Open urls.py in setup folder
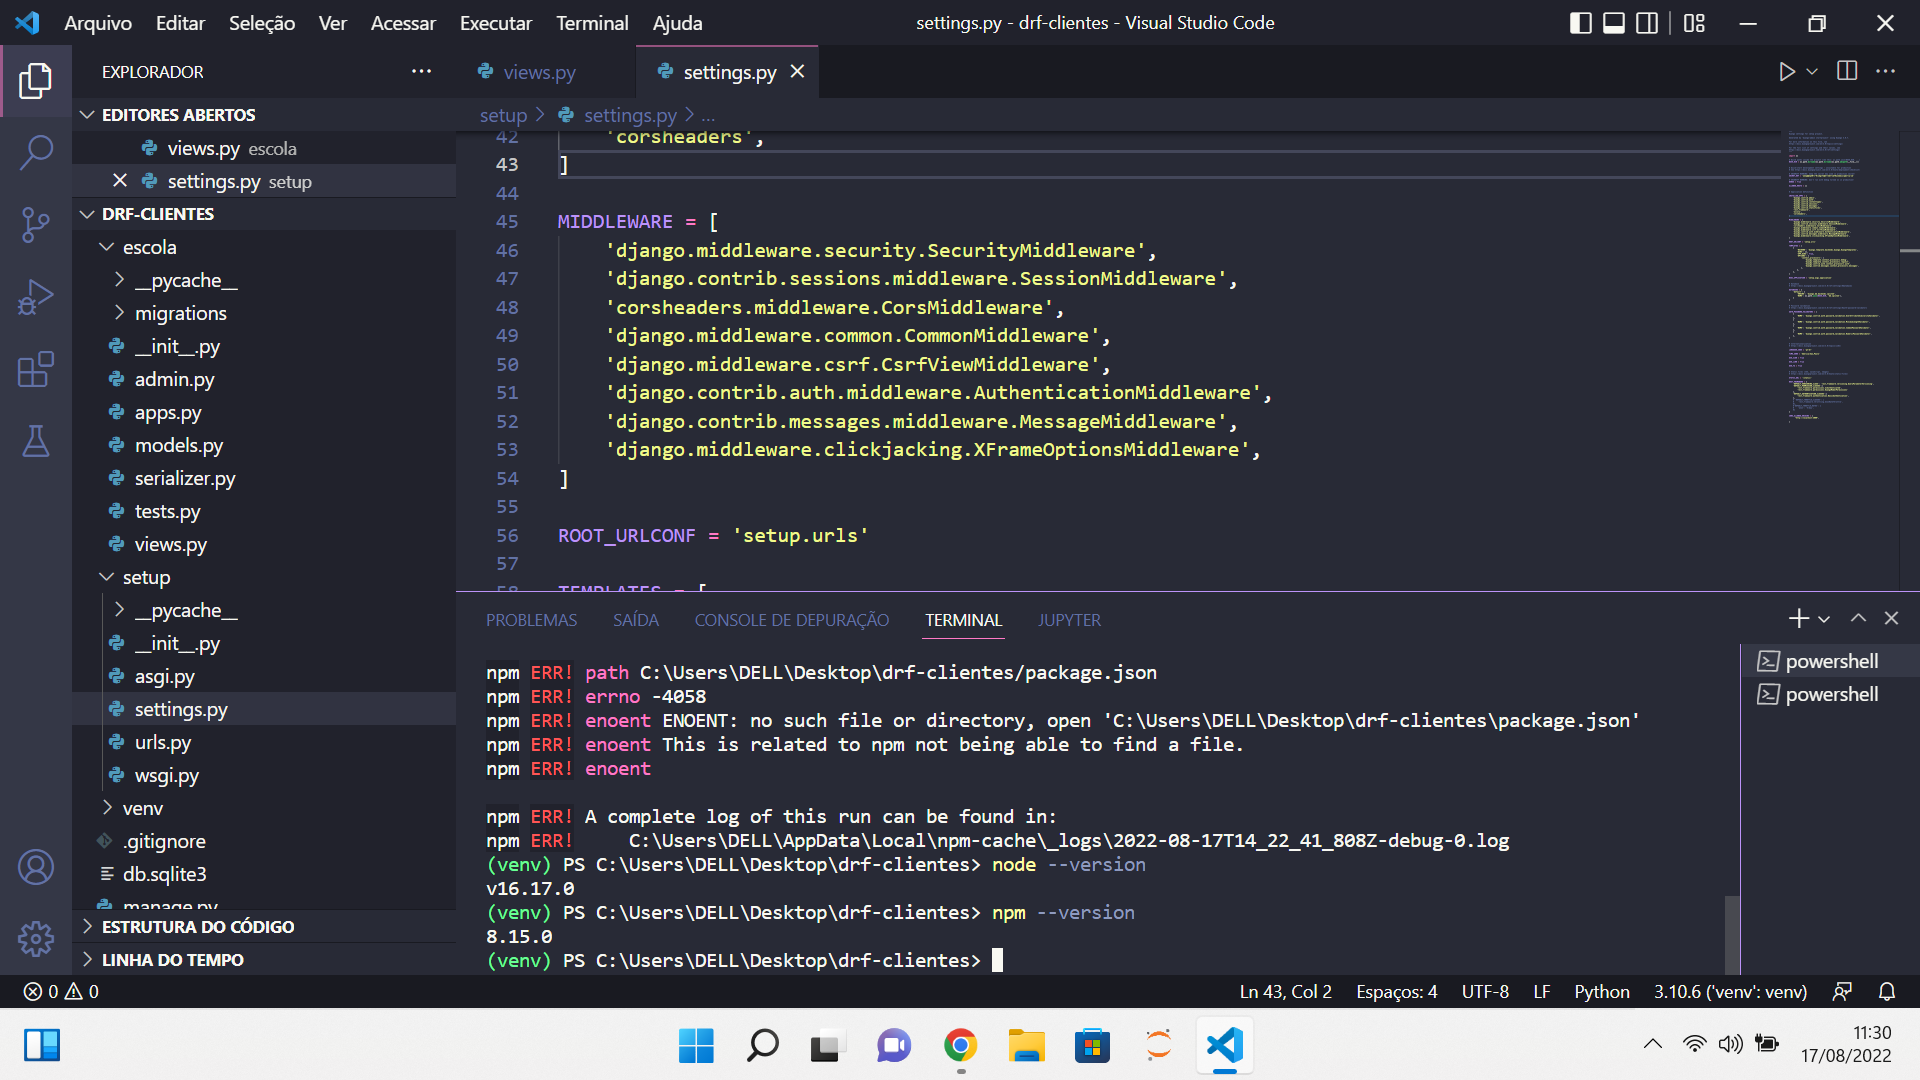Viewport: 1920px width, 1080px height. [264, 742]
